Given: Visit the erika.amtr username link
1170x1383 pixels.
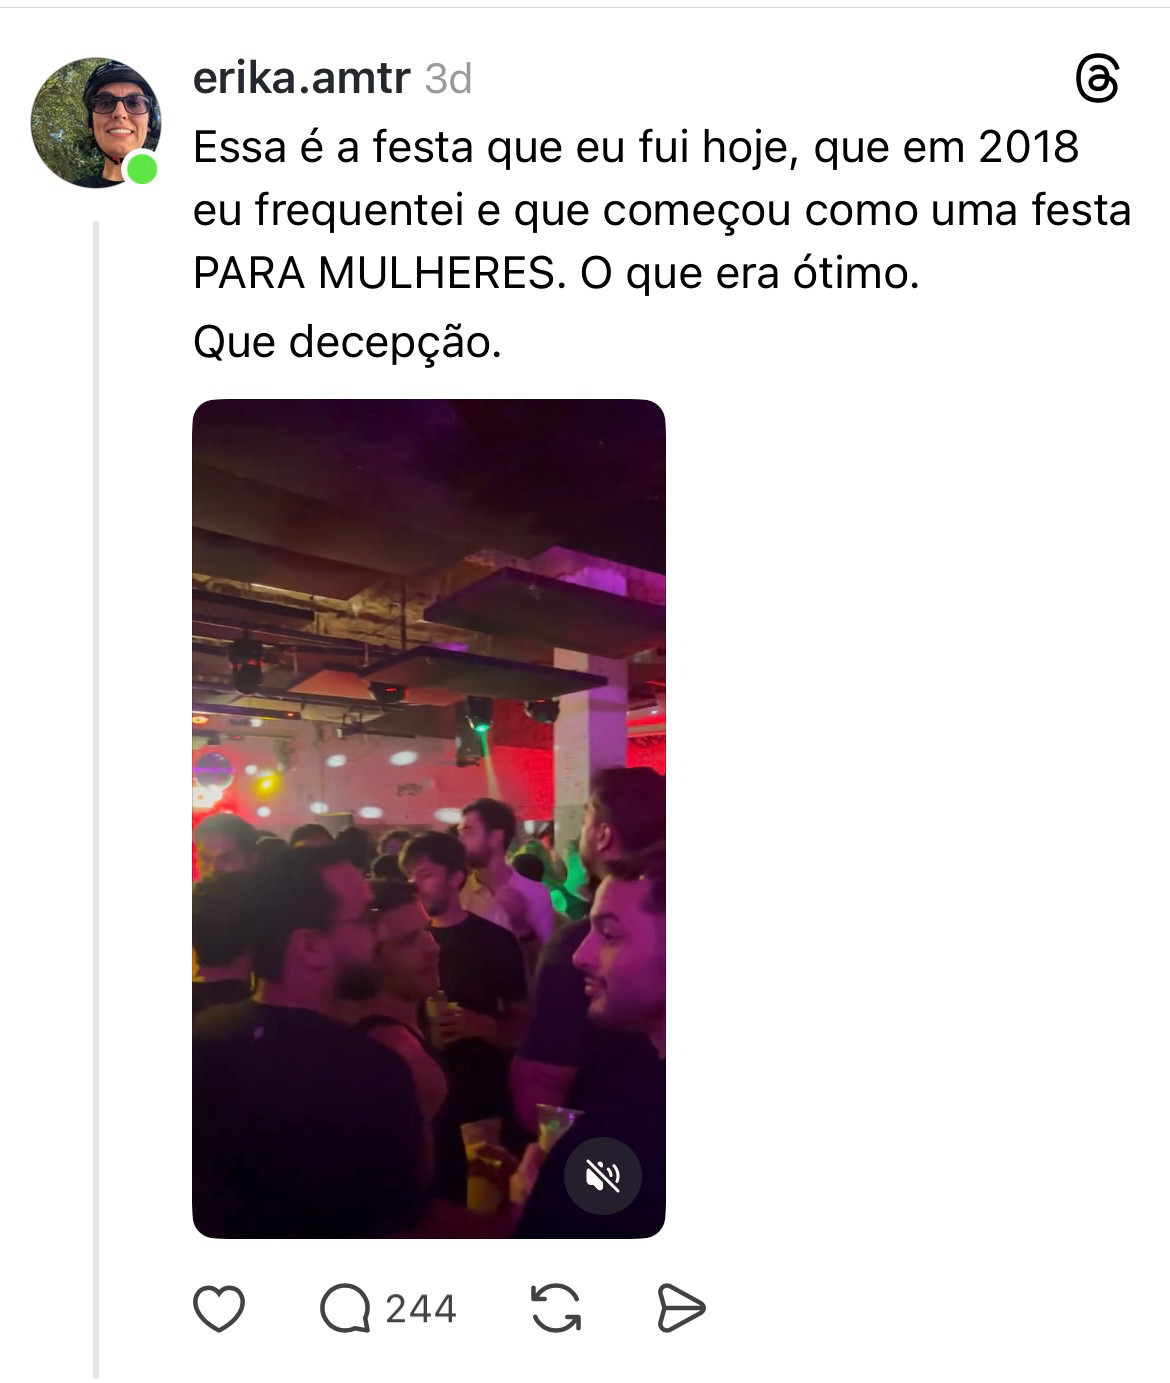Looking at the screenshot, I should pyautogui.click(x=301, y=78).
